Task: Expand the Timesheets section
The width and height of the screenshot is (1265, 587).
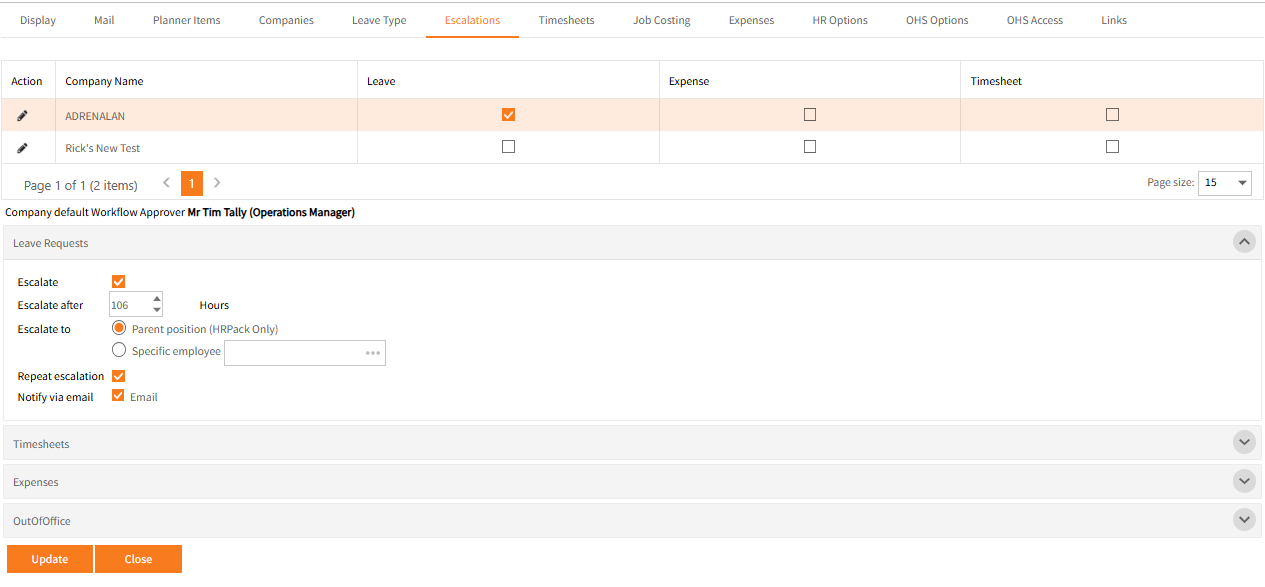Action: click(1244, 442)
